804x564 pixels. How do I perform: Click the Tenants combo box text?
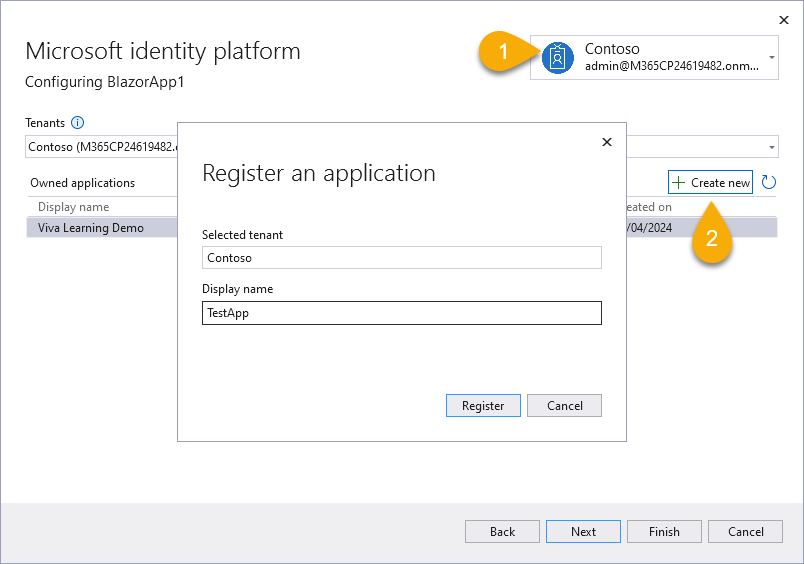coord(103,147)
